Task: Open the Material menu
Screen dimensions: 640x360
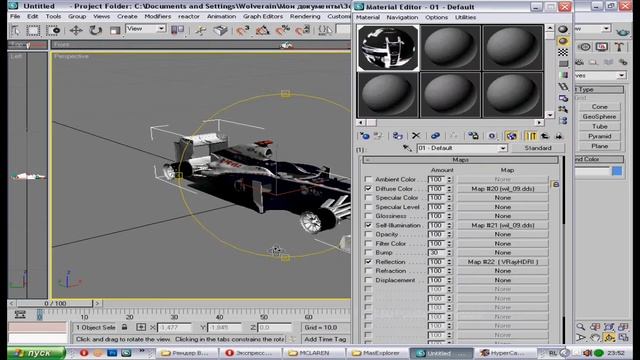Action: [368, 17]
